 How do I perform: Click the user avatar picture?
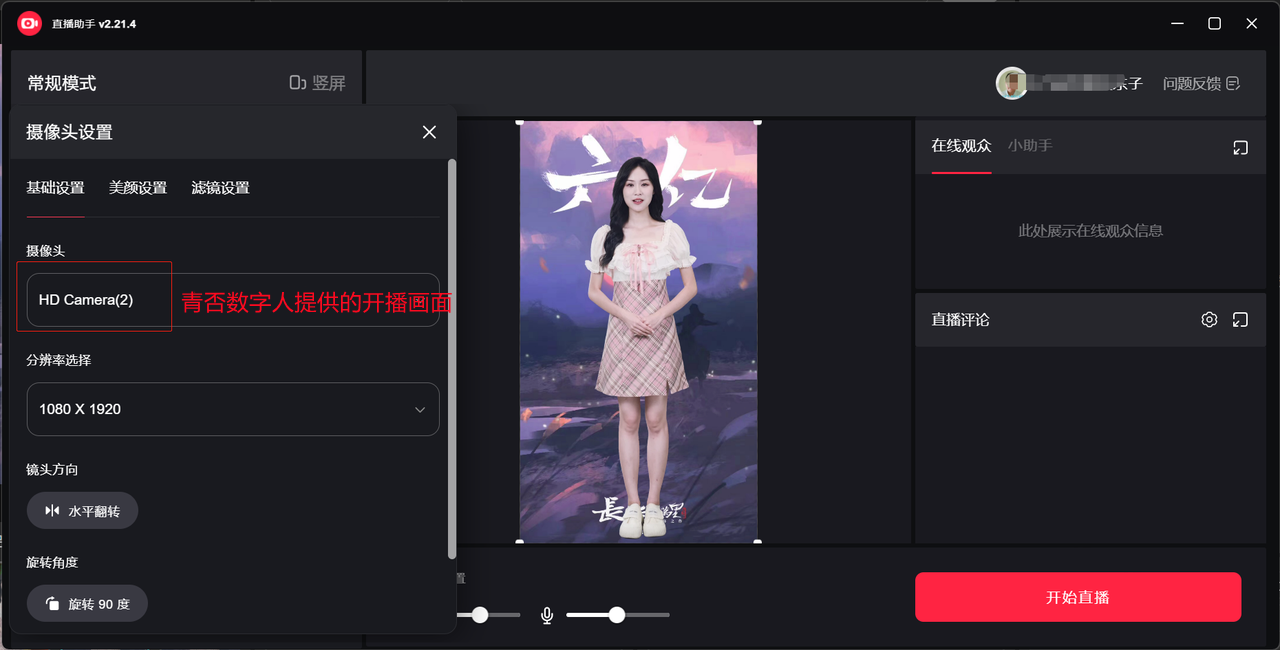[1012, 83]
